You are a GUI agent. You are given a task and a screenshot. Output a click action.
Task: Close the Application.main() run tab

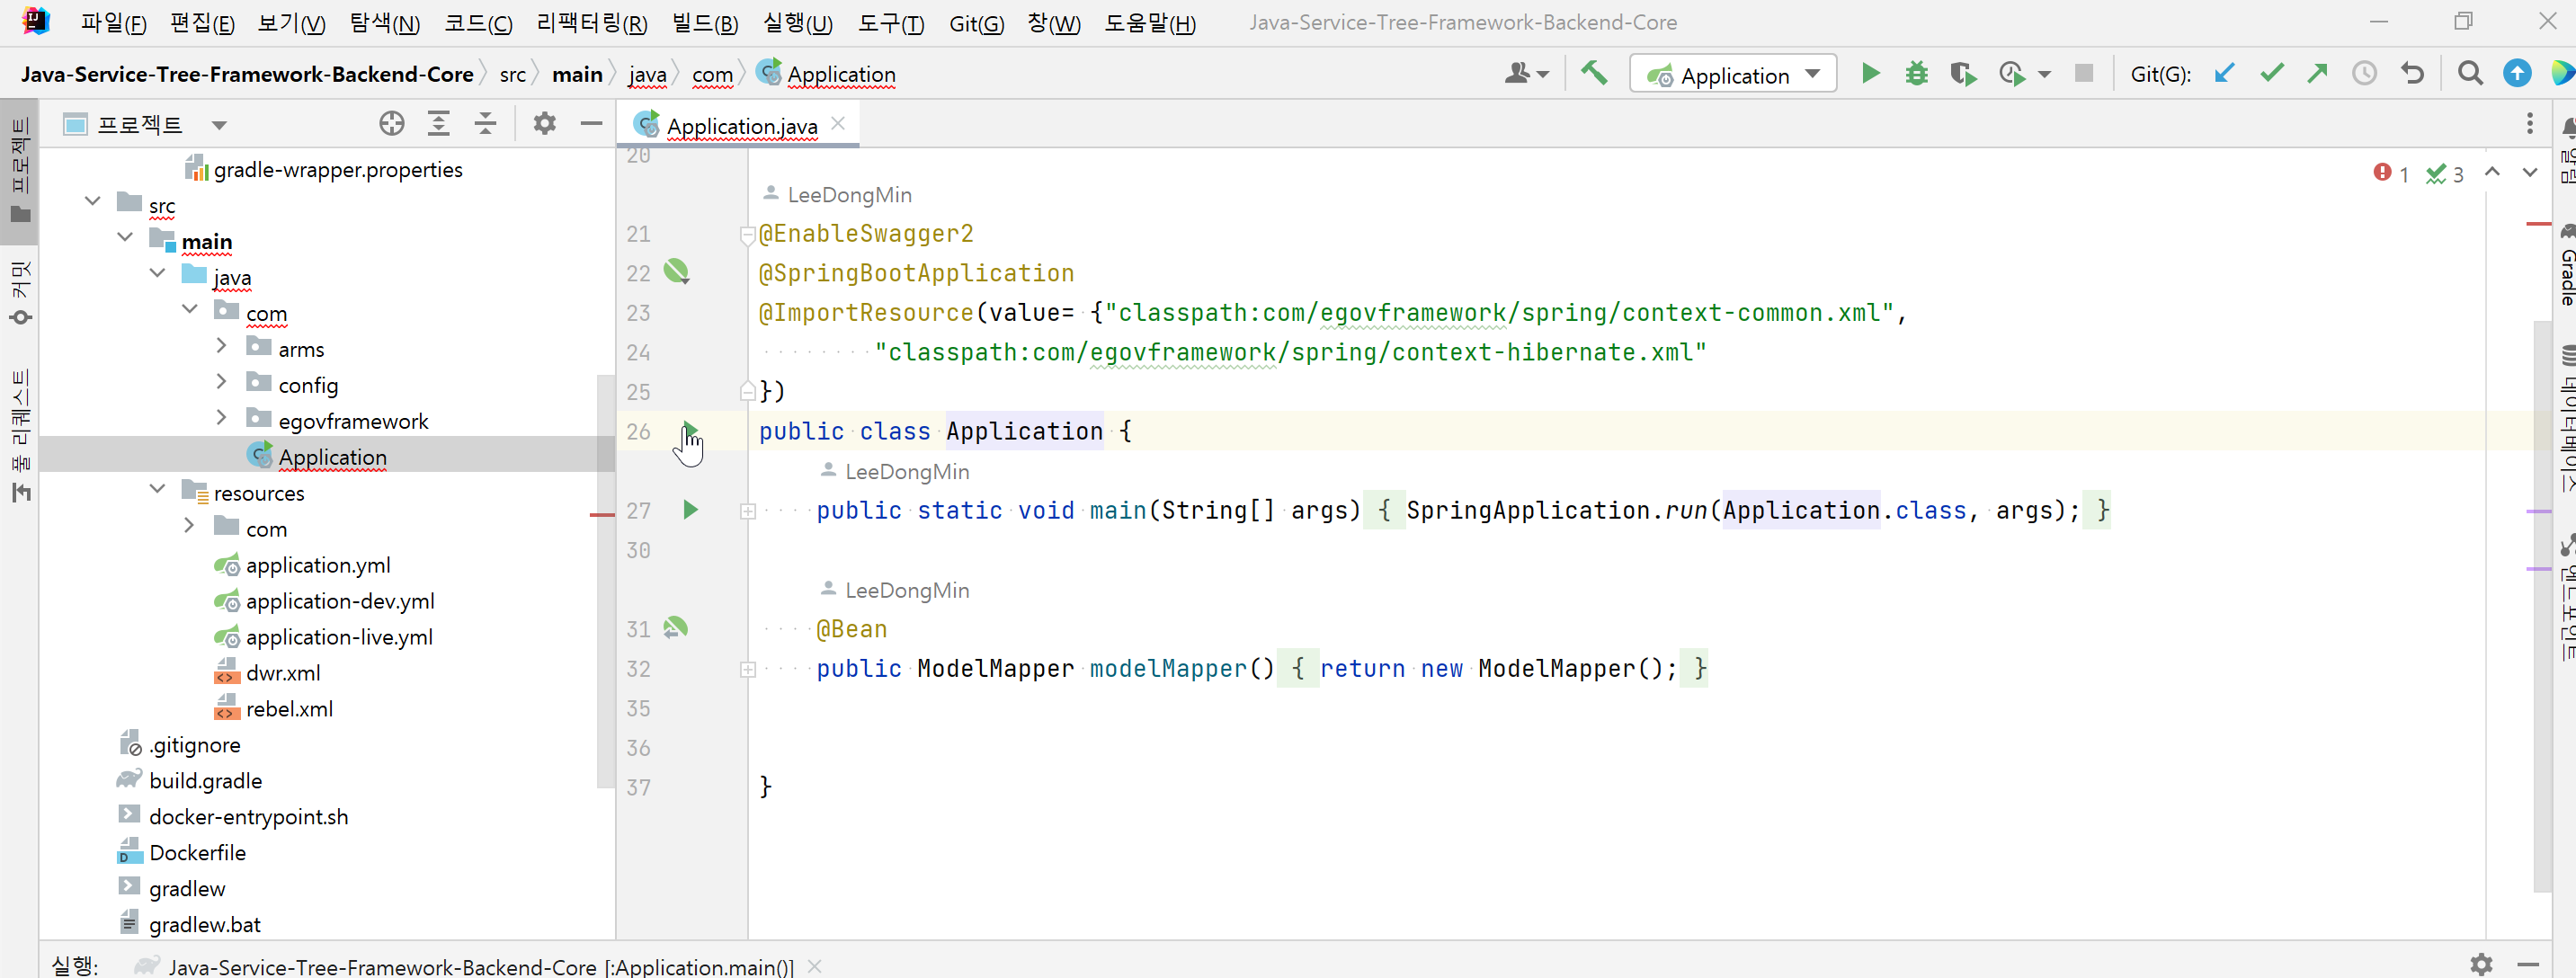(x=815, y=966)
